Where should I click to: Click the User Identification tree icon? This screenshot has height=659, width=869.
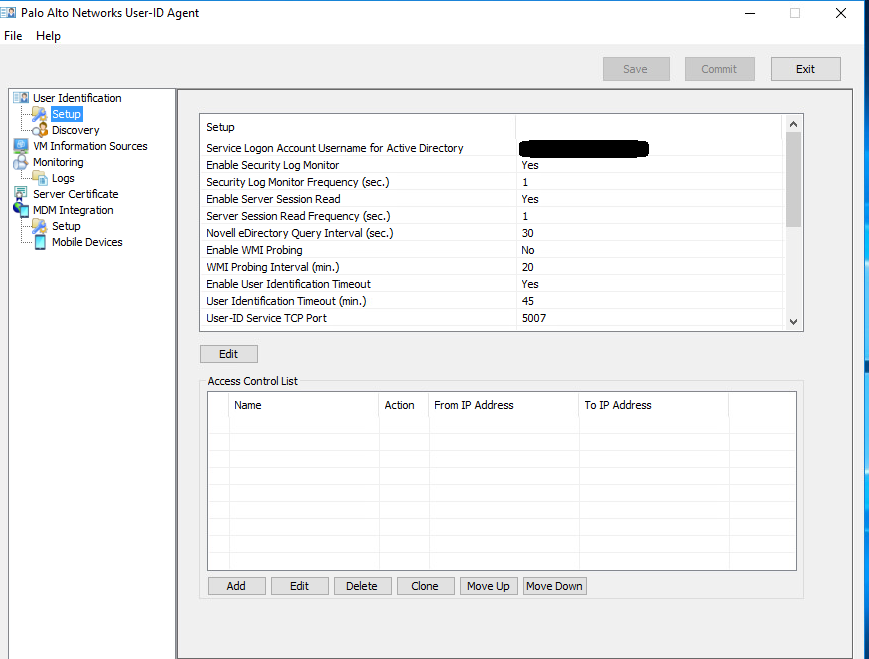tap(21, 98)
